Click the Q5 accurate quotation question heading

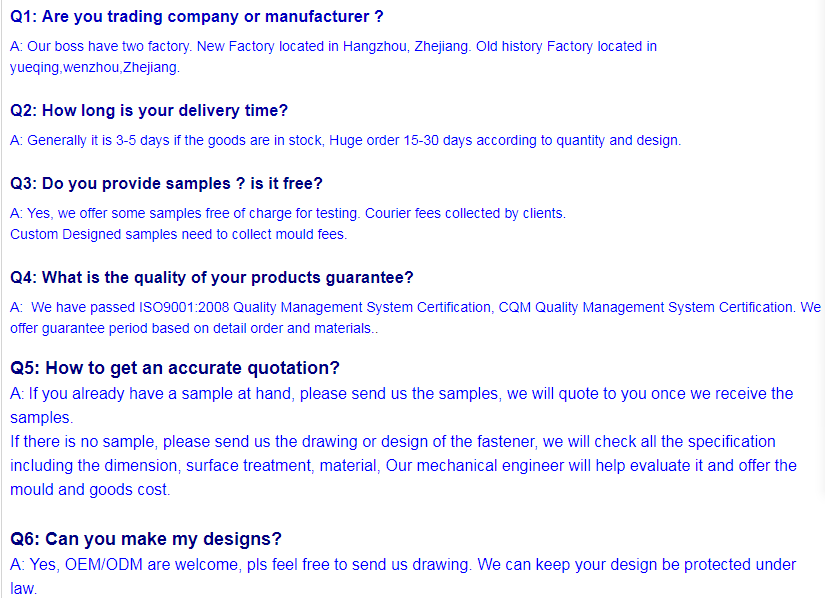point(175,368)
